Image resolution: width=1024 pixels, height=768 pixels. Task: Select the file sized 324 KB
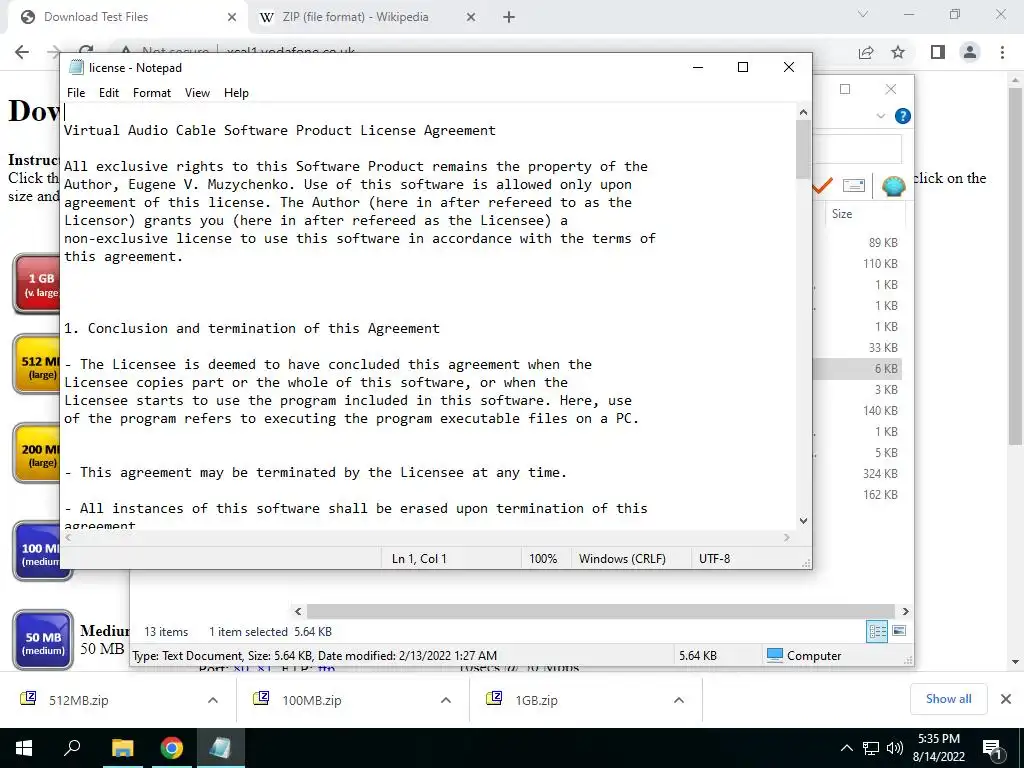pos(880,473)
